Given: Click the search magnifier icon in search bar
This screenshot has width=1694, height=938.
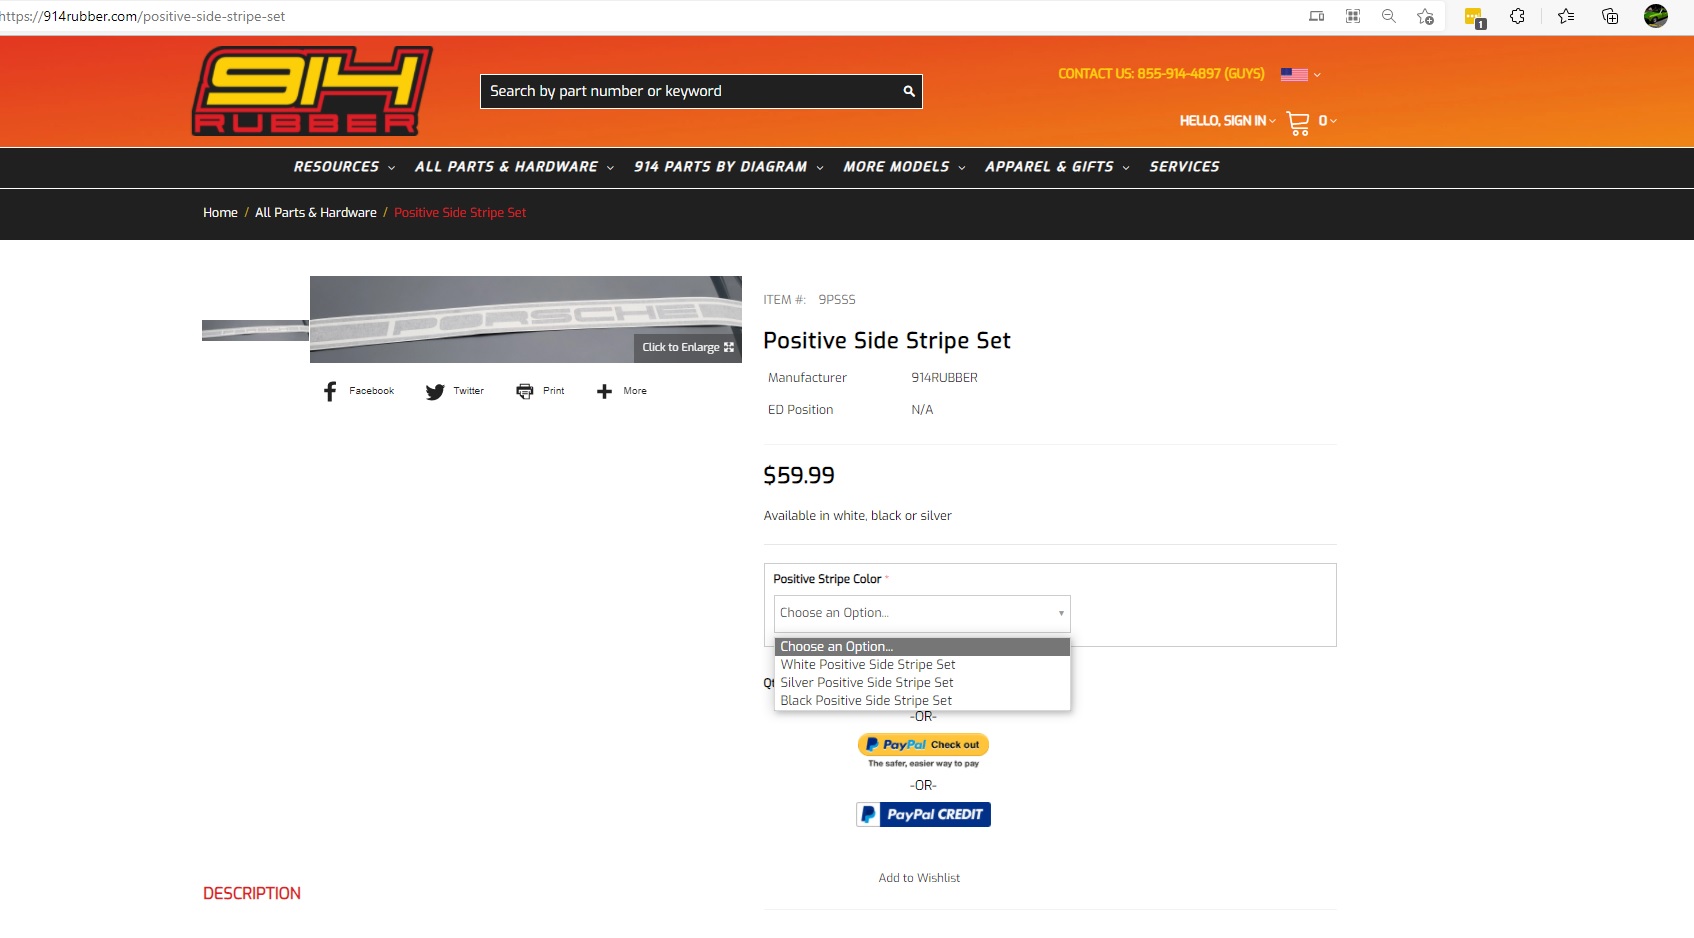Looking at the screenshot, I should click(909, 91).
